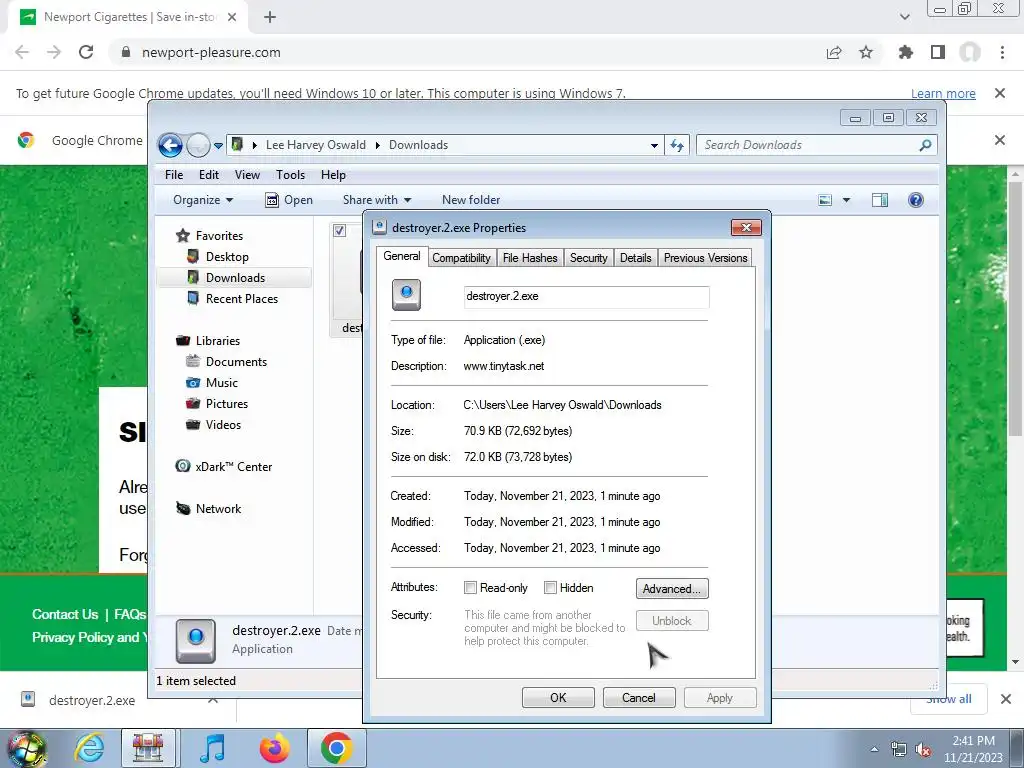Click the Unblock button
Image resolution: width=1024 pixels, height=768 pixels.
point(672,620)
